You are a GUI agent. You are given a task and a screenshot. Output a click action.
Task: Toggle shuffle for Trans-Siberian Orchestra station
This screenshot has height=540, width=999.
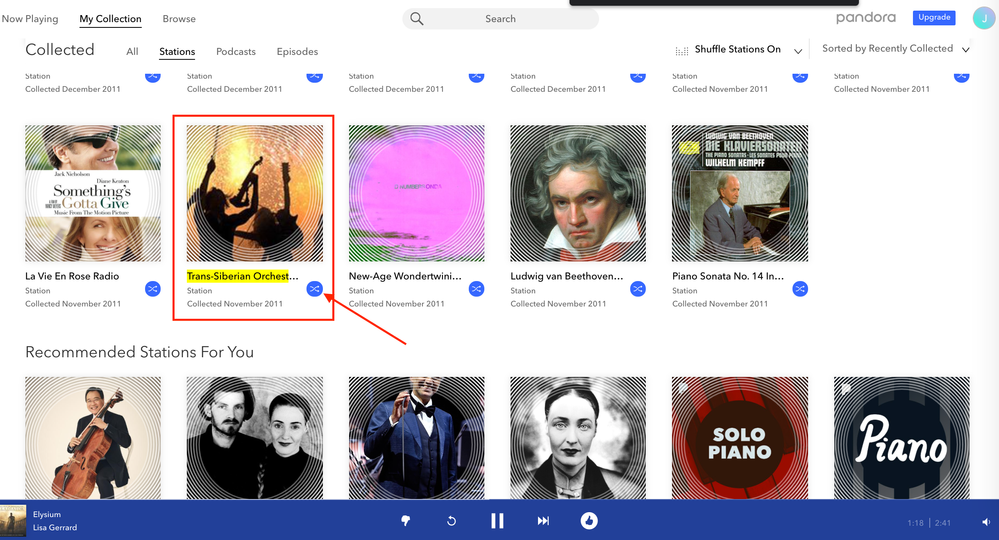(x=314, y=289)
